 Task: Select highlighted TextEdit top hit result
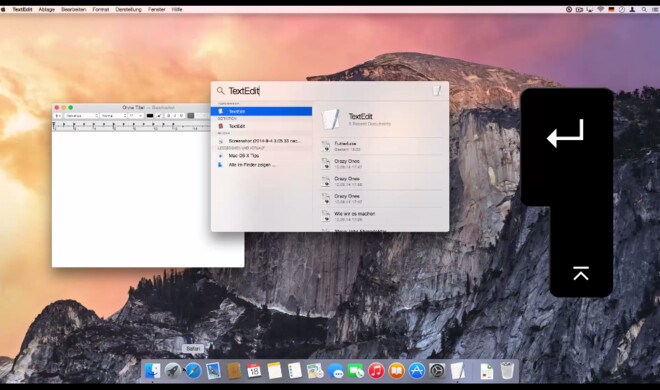point(261,111)
